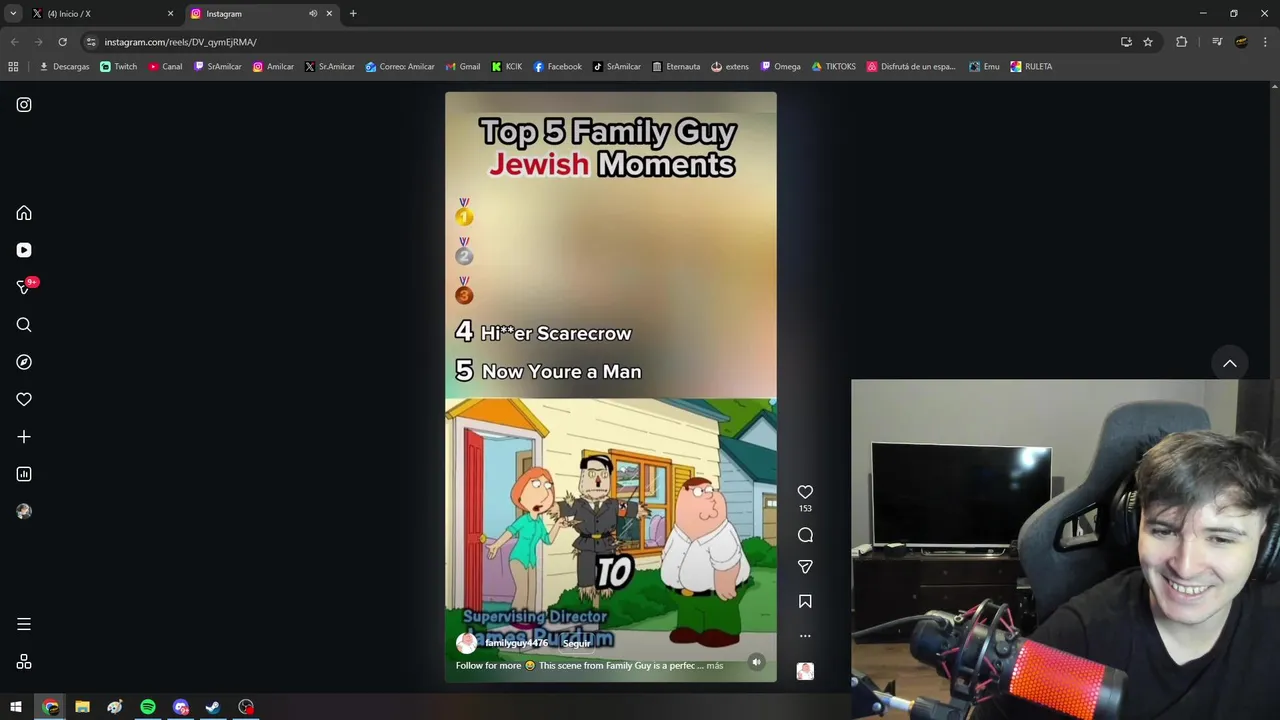Open the Extensions puzzle icon
Viewport: 1280px width, 720px height.
(1182, 42)
